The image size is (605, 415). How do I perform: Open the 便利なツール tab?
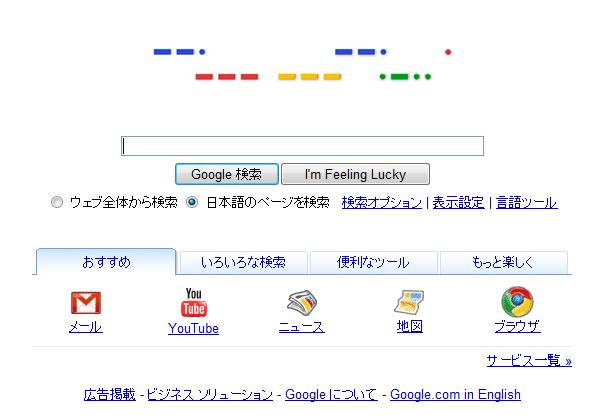coord(373,263)
